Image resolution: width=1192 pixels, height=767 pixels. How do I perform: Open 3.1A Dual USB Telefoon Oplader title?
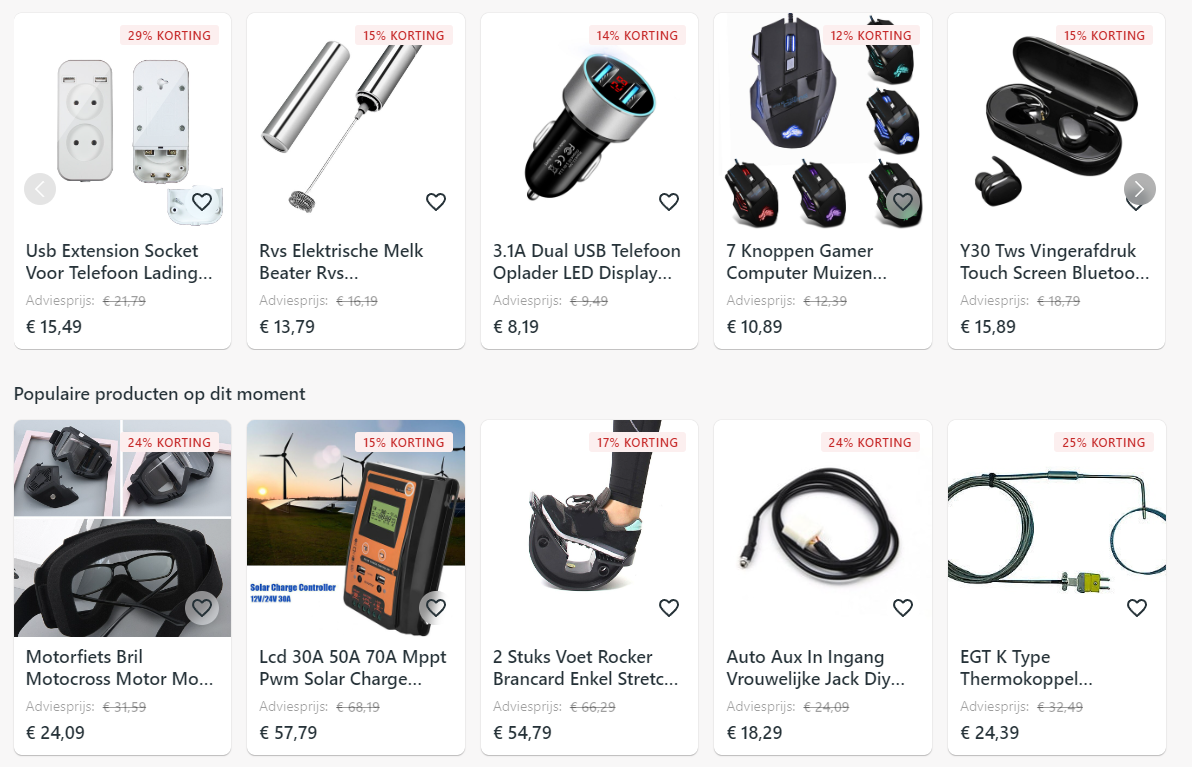[x=587, y=261]
